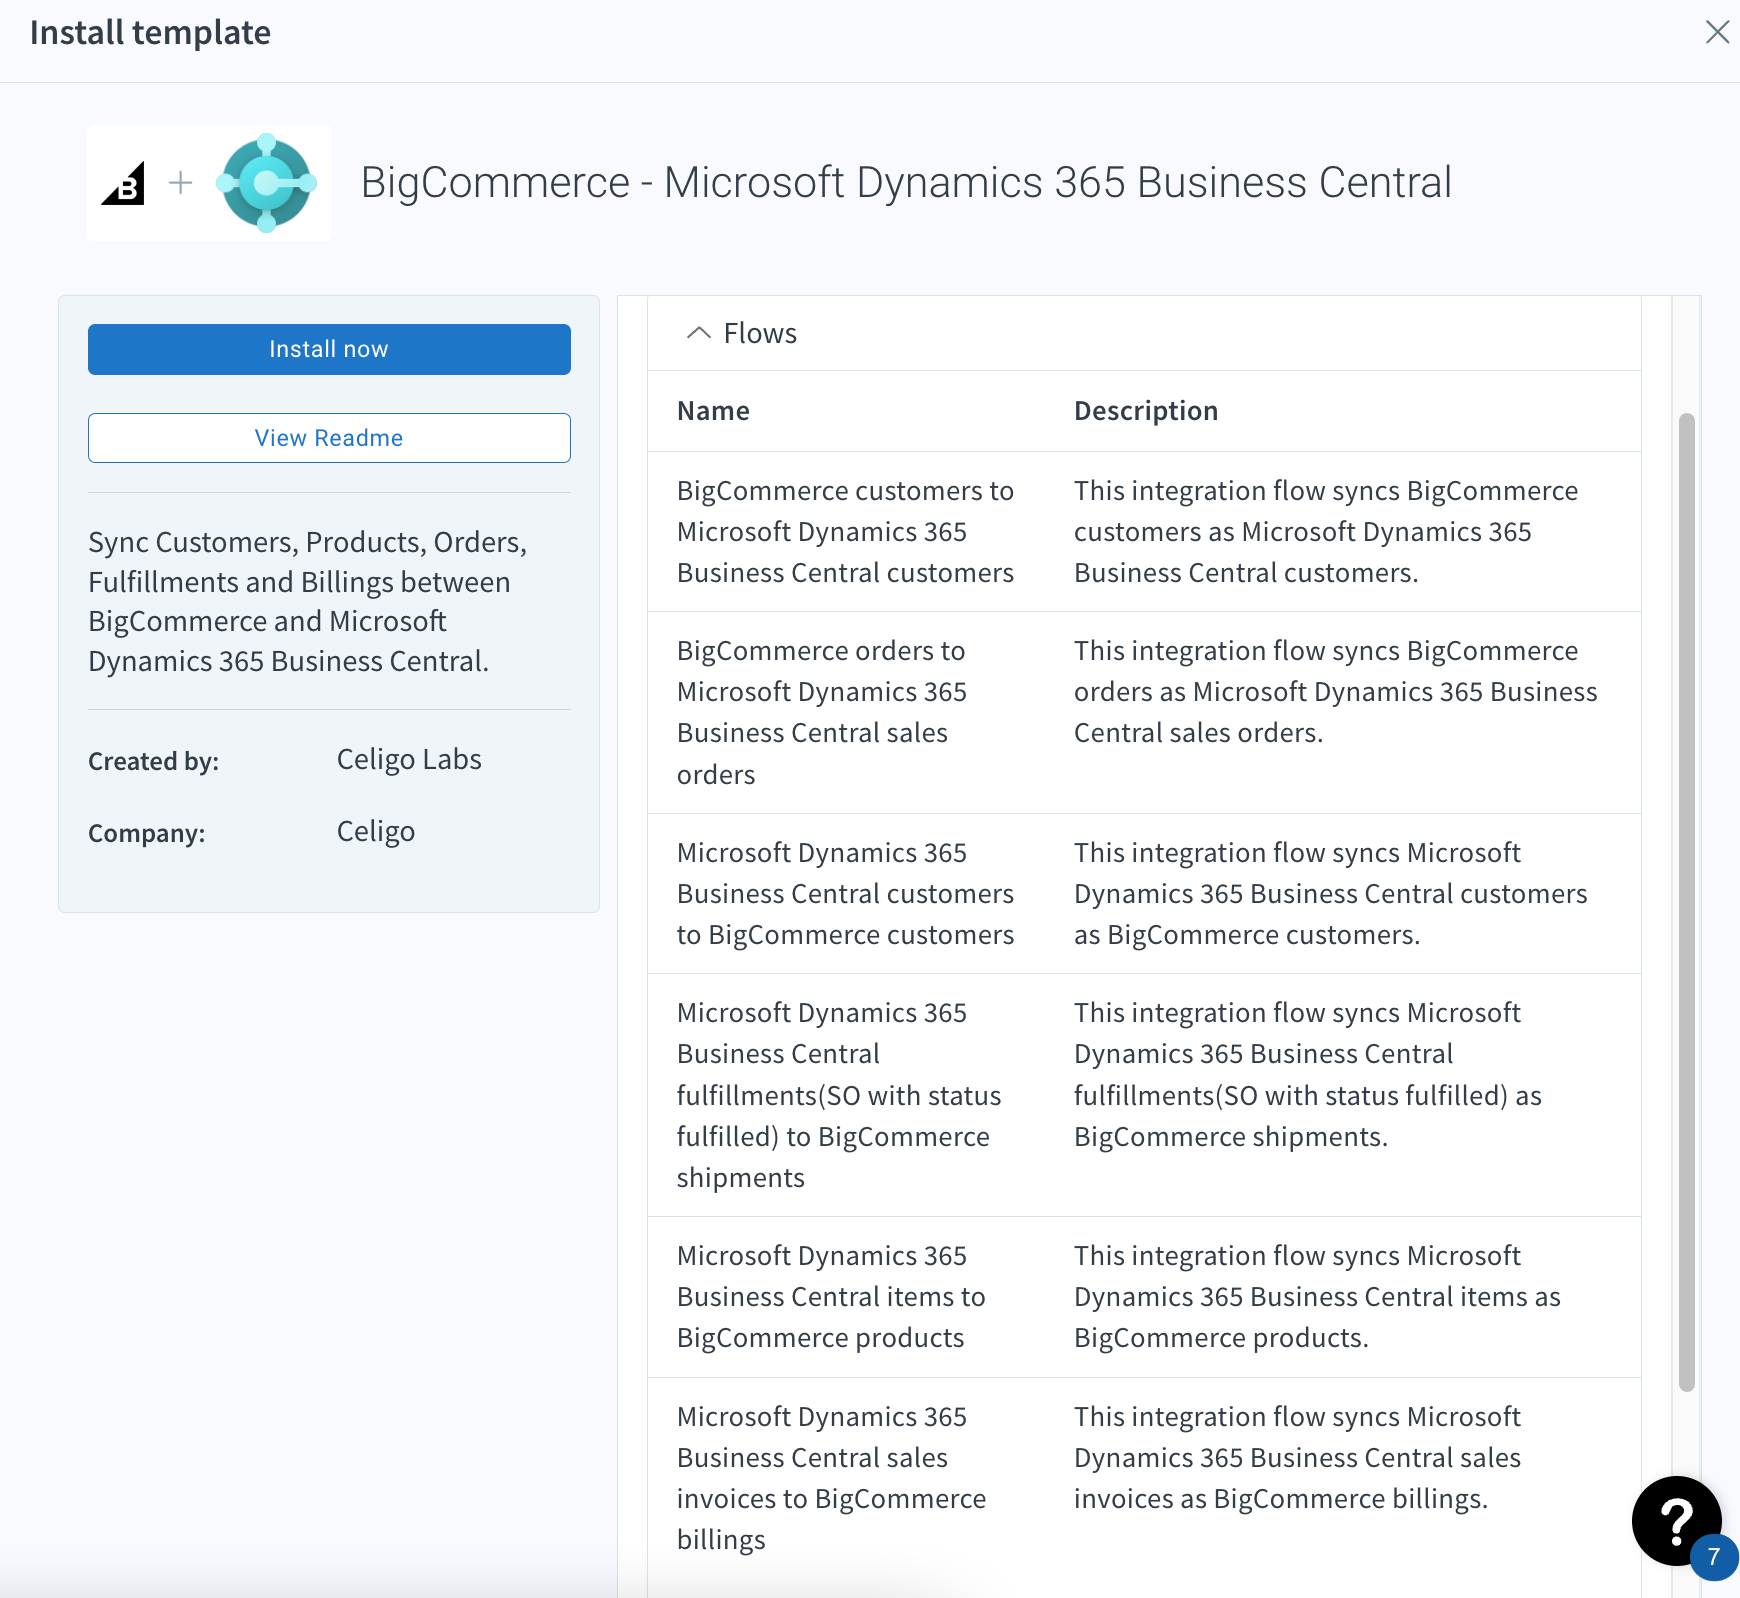Click the 'Install template' dialog heading
1740x1598 pixels.
pyautogui.click(x=150, y=33)
